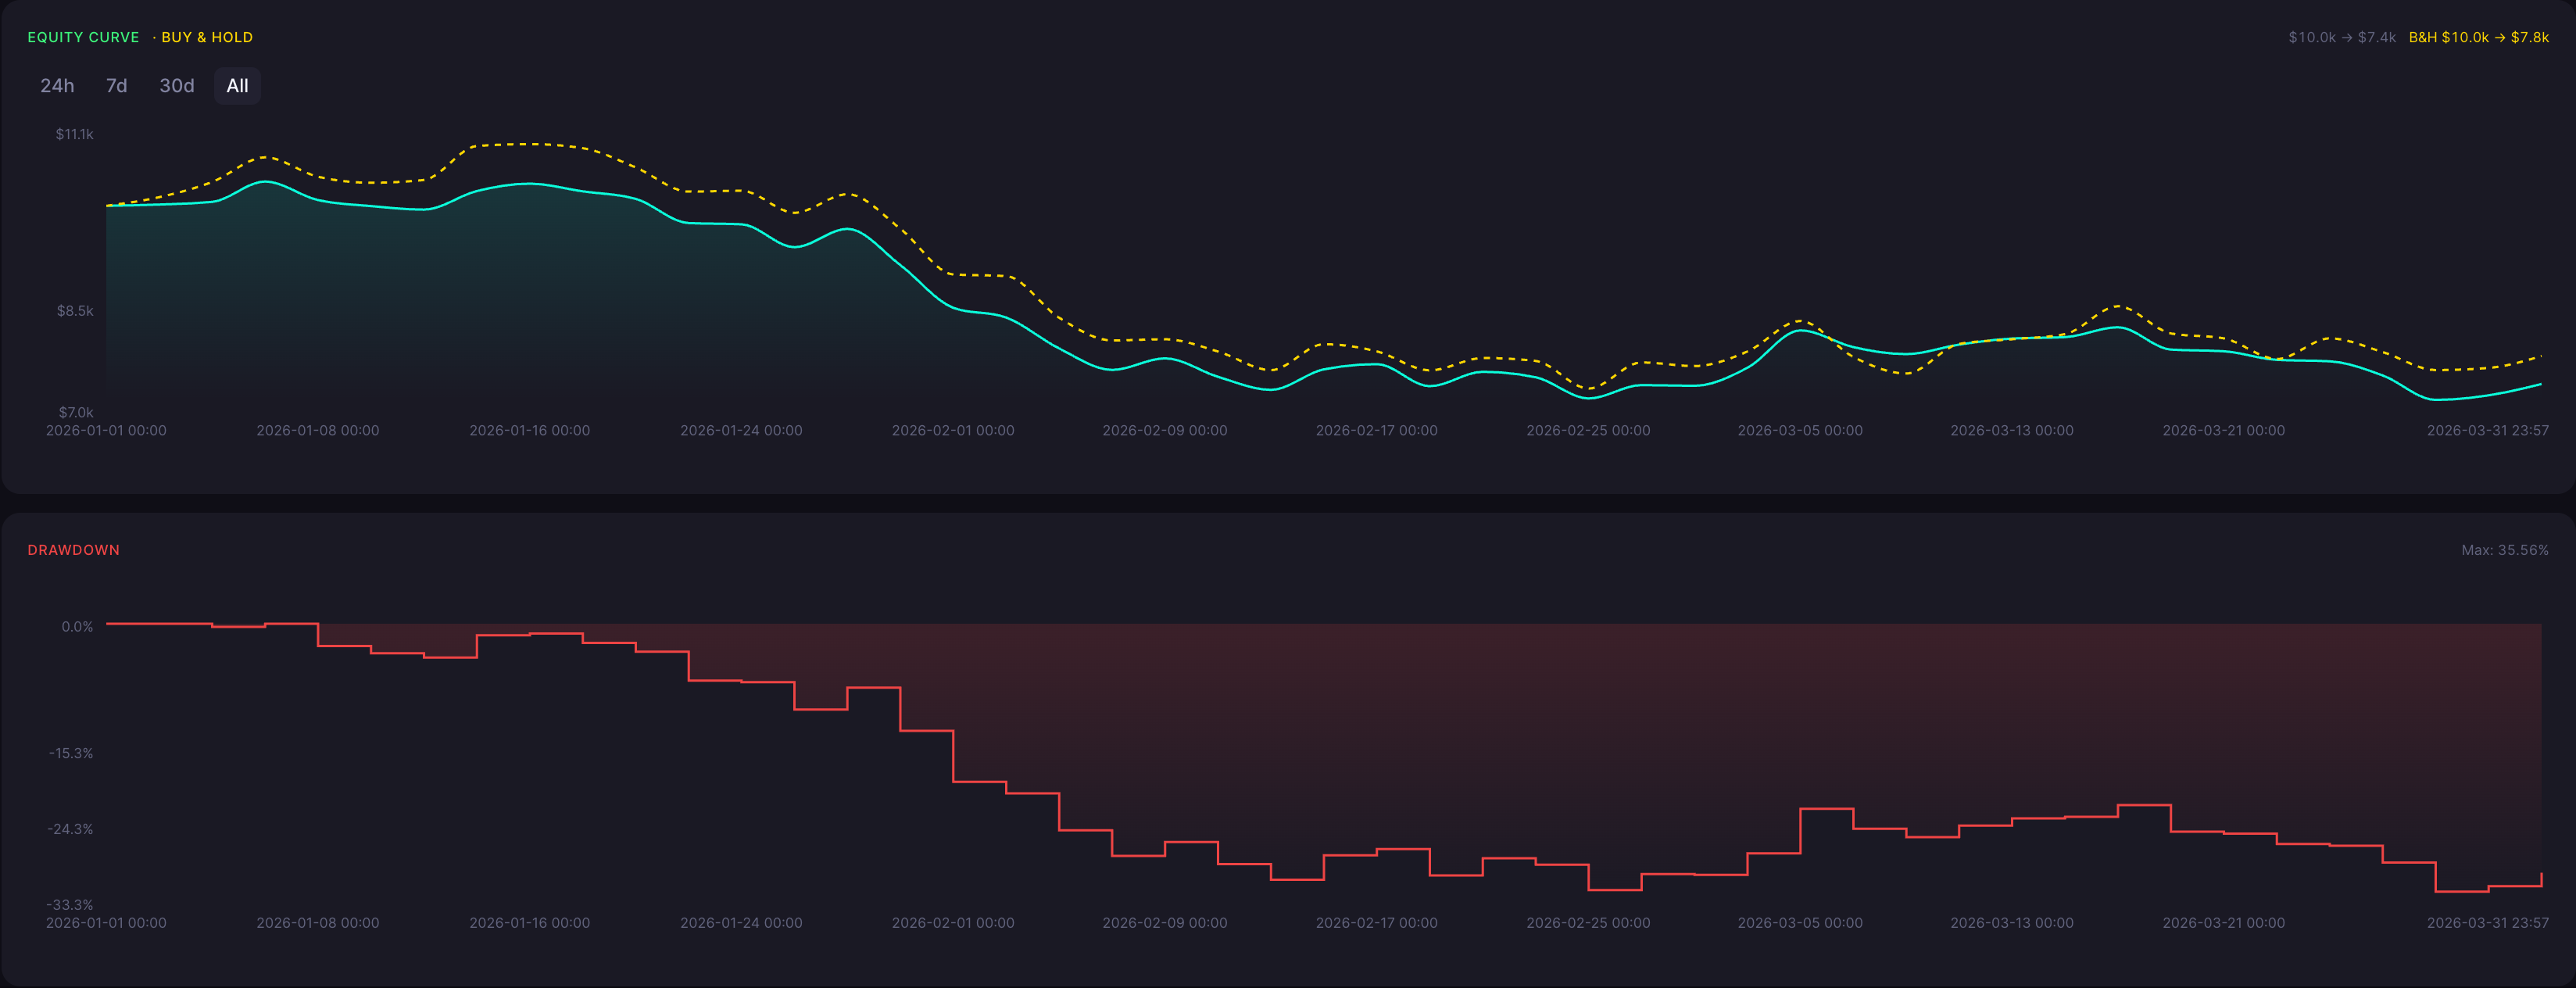2576x988 pixels.
Task: Click equity chart date 2026-03-31 23:57
Action: (2487, 431)
